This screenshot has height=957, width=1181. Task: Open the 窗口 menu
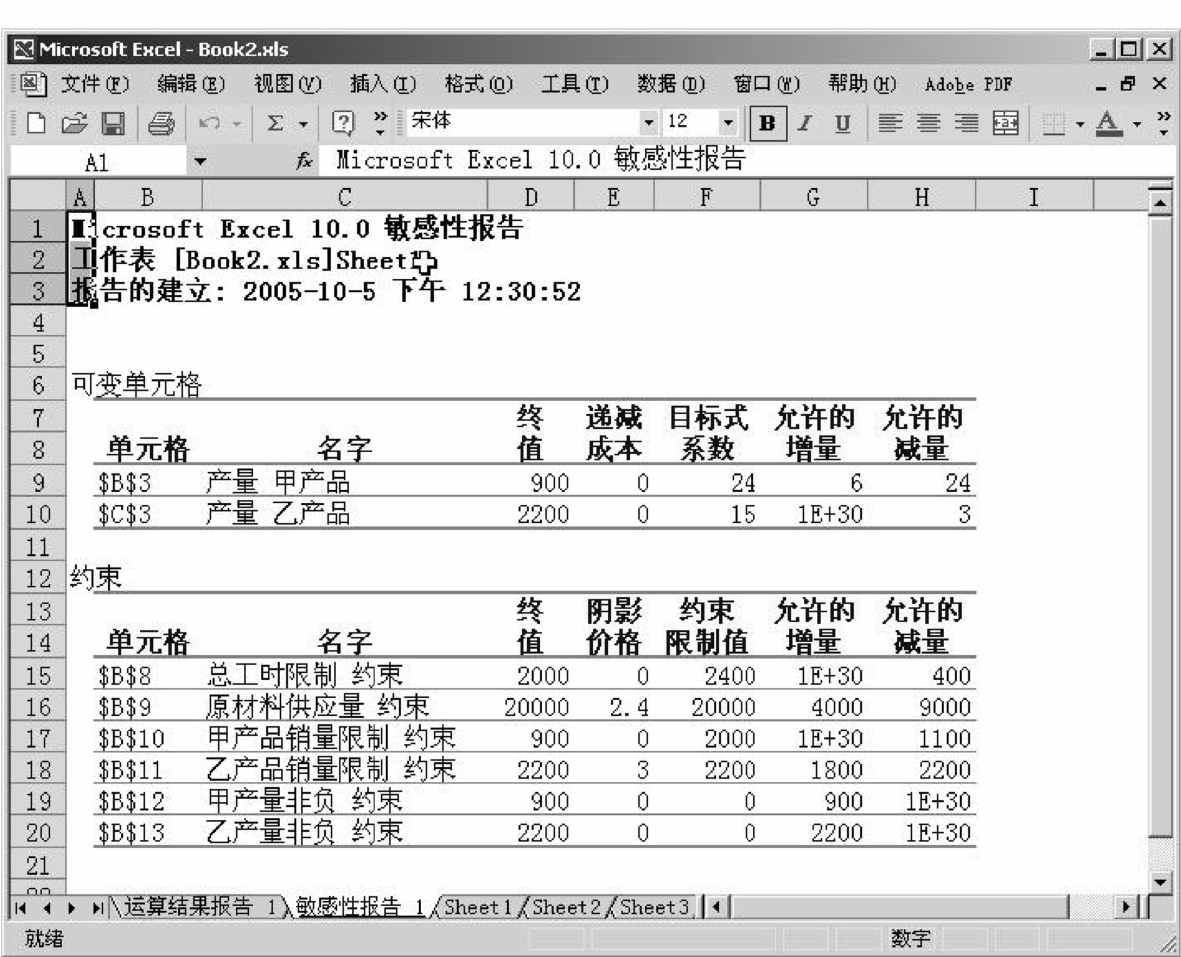point(767,84)
